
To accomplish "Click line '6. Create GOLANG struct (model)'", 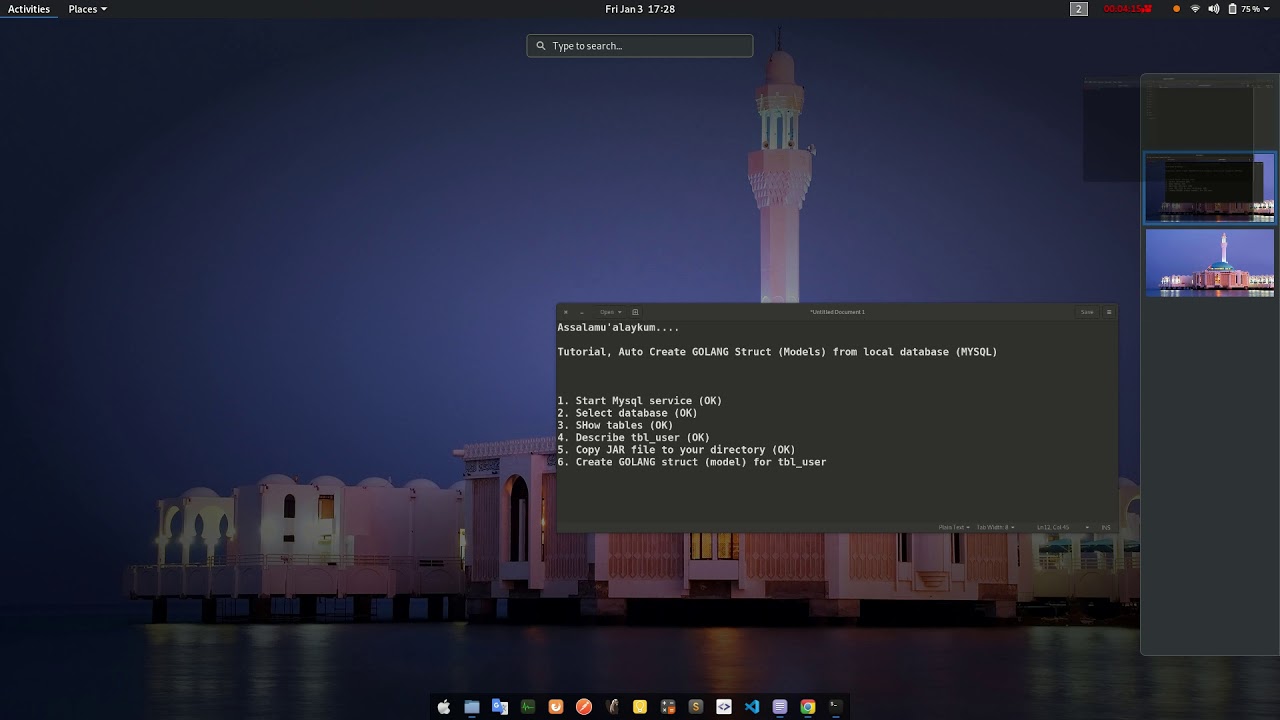I will click(x=692, y=462).
